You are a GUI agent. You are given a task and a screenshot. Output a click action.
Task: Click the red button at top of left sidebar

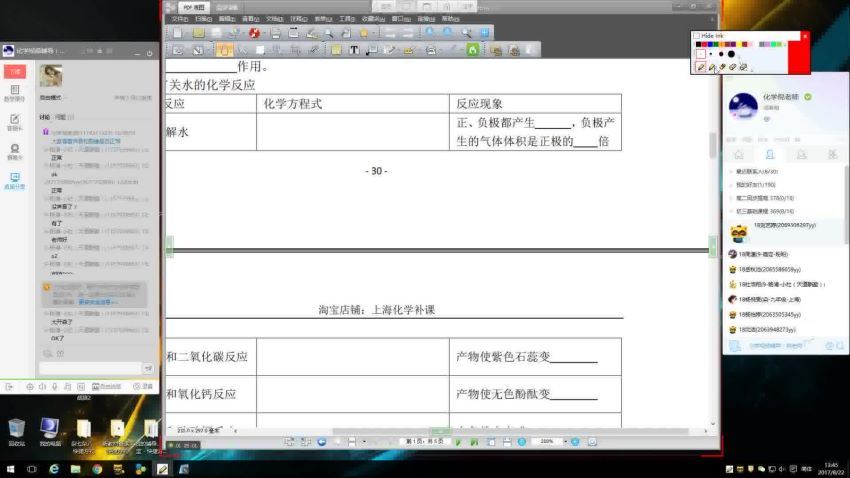pyautogui.click(x=14, y=71)
